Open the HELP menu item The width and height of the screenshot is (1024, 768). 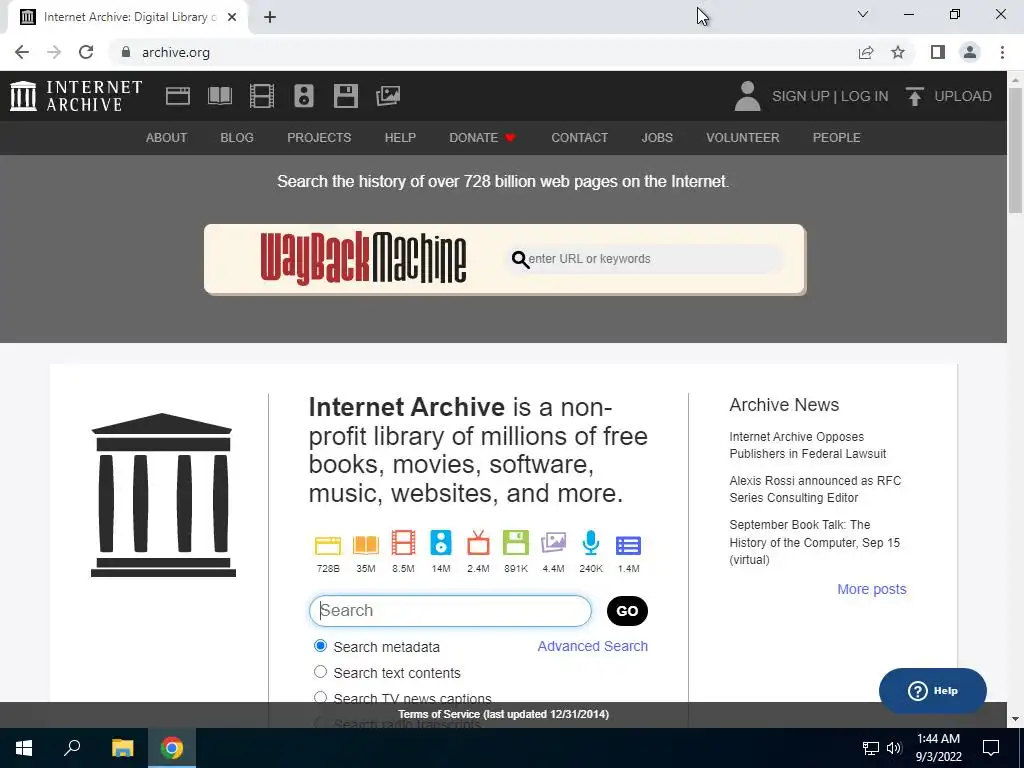400,138
